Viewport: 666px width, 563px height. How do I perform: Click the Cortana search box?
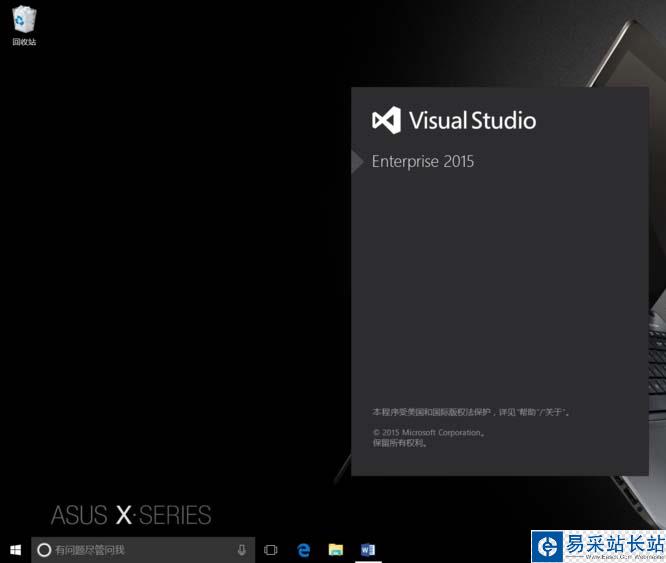(x=143, y=550)
